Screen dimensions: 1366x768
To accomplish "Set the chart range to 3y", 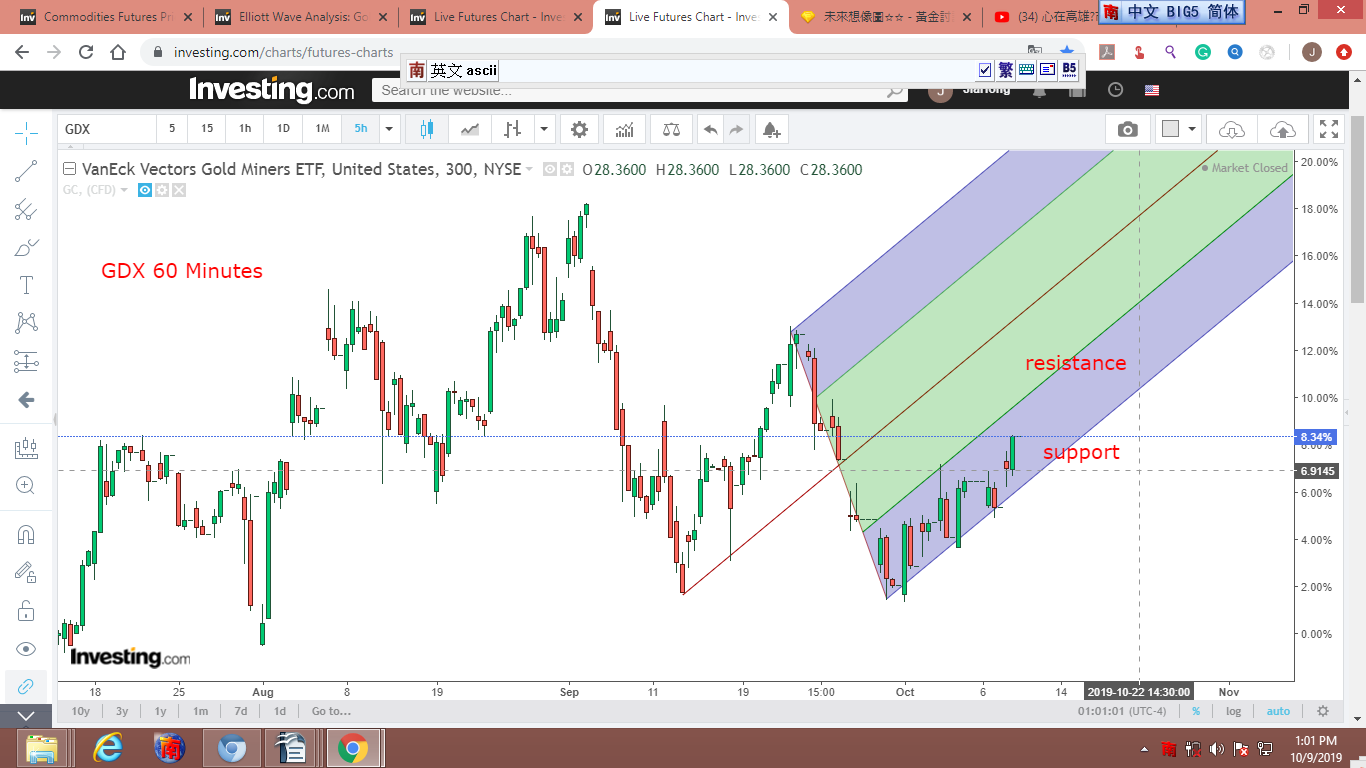I will click(x=122, y=711).
